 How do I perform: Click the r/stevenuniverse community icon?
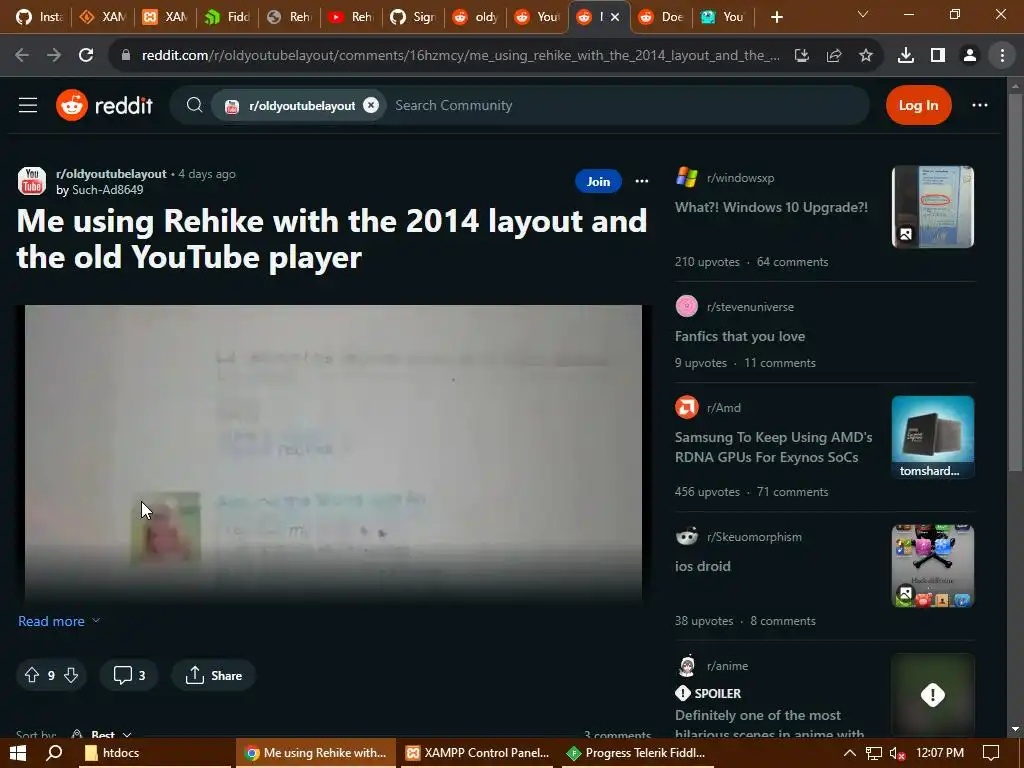pos(686,306)
